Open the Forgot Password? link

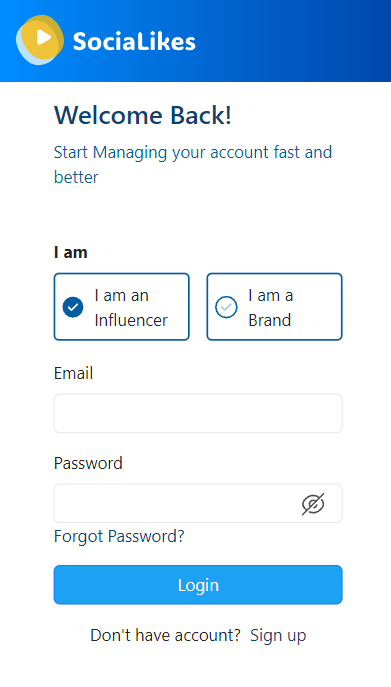119,536
